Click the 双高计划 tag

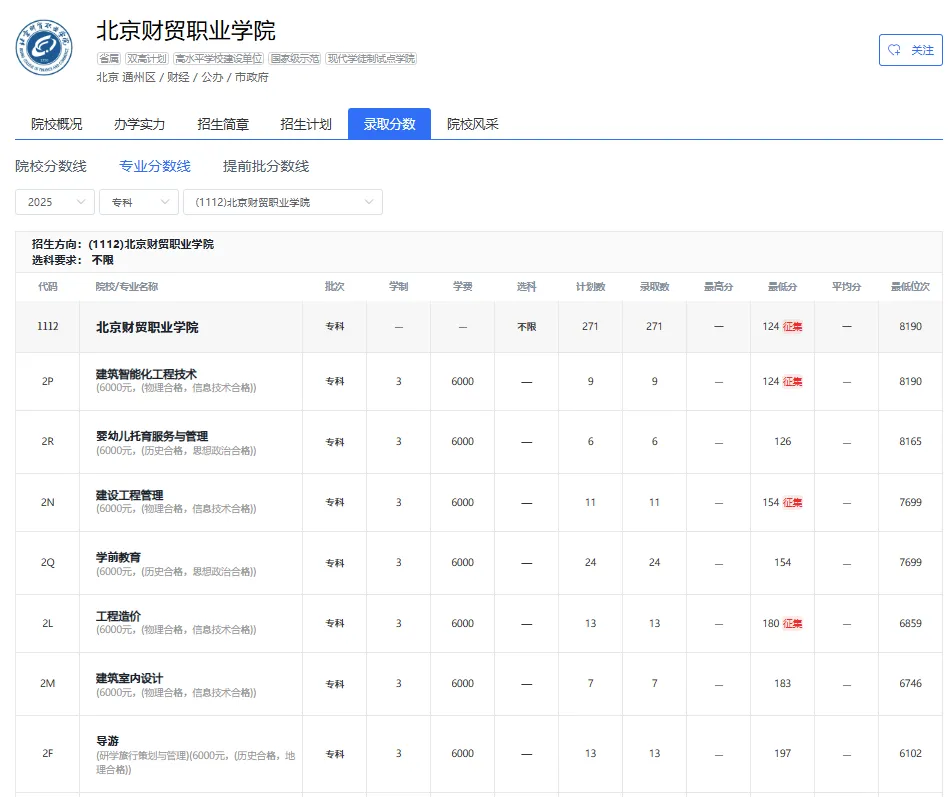coord(146,58)
